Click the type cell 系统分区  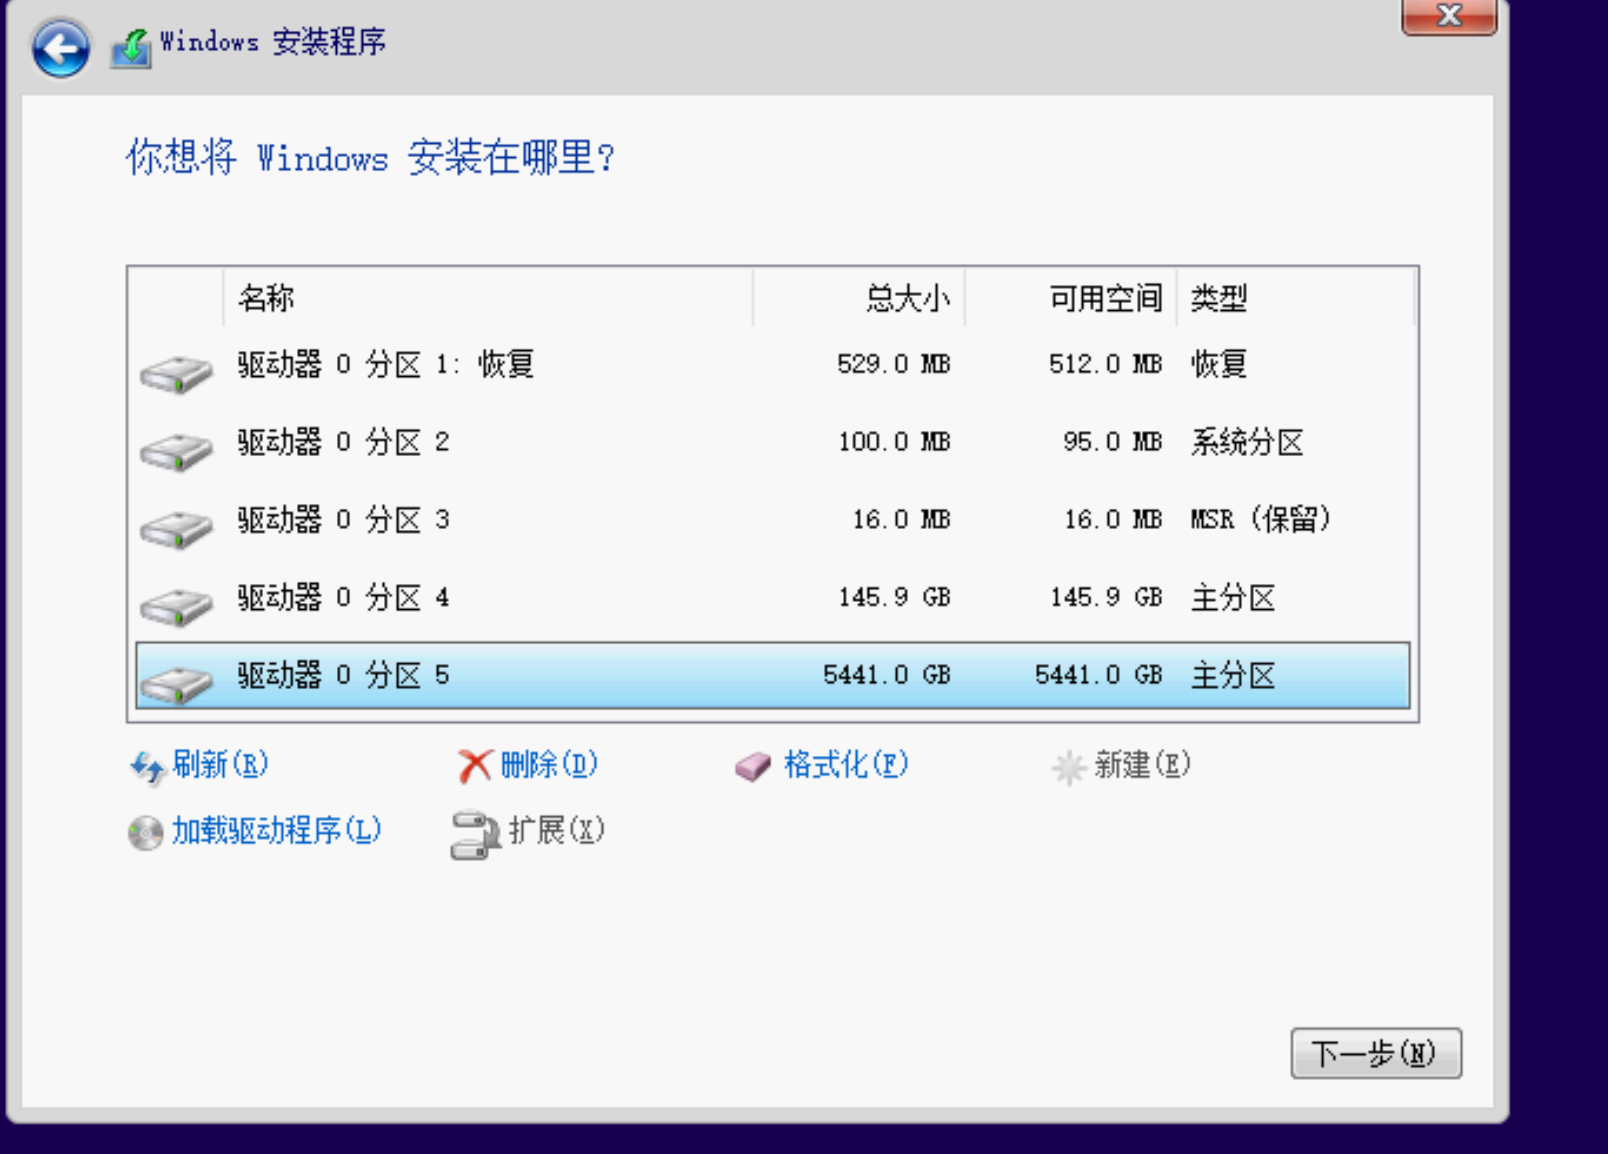coord(1247,442)
